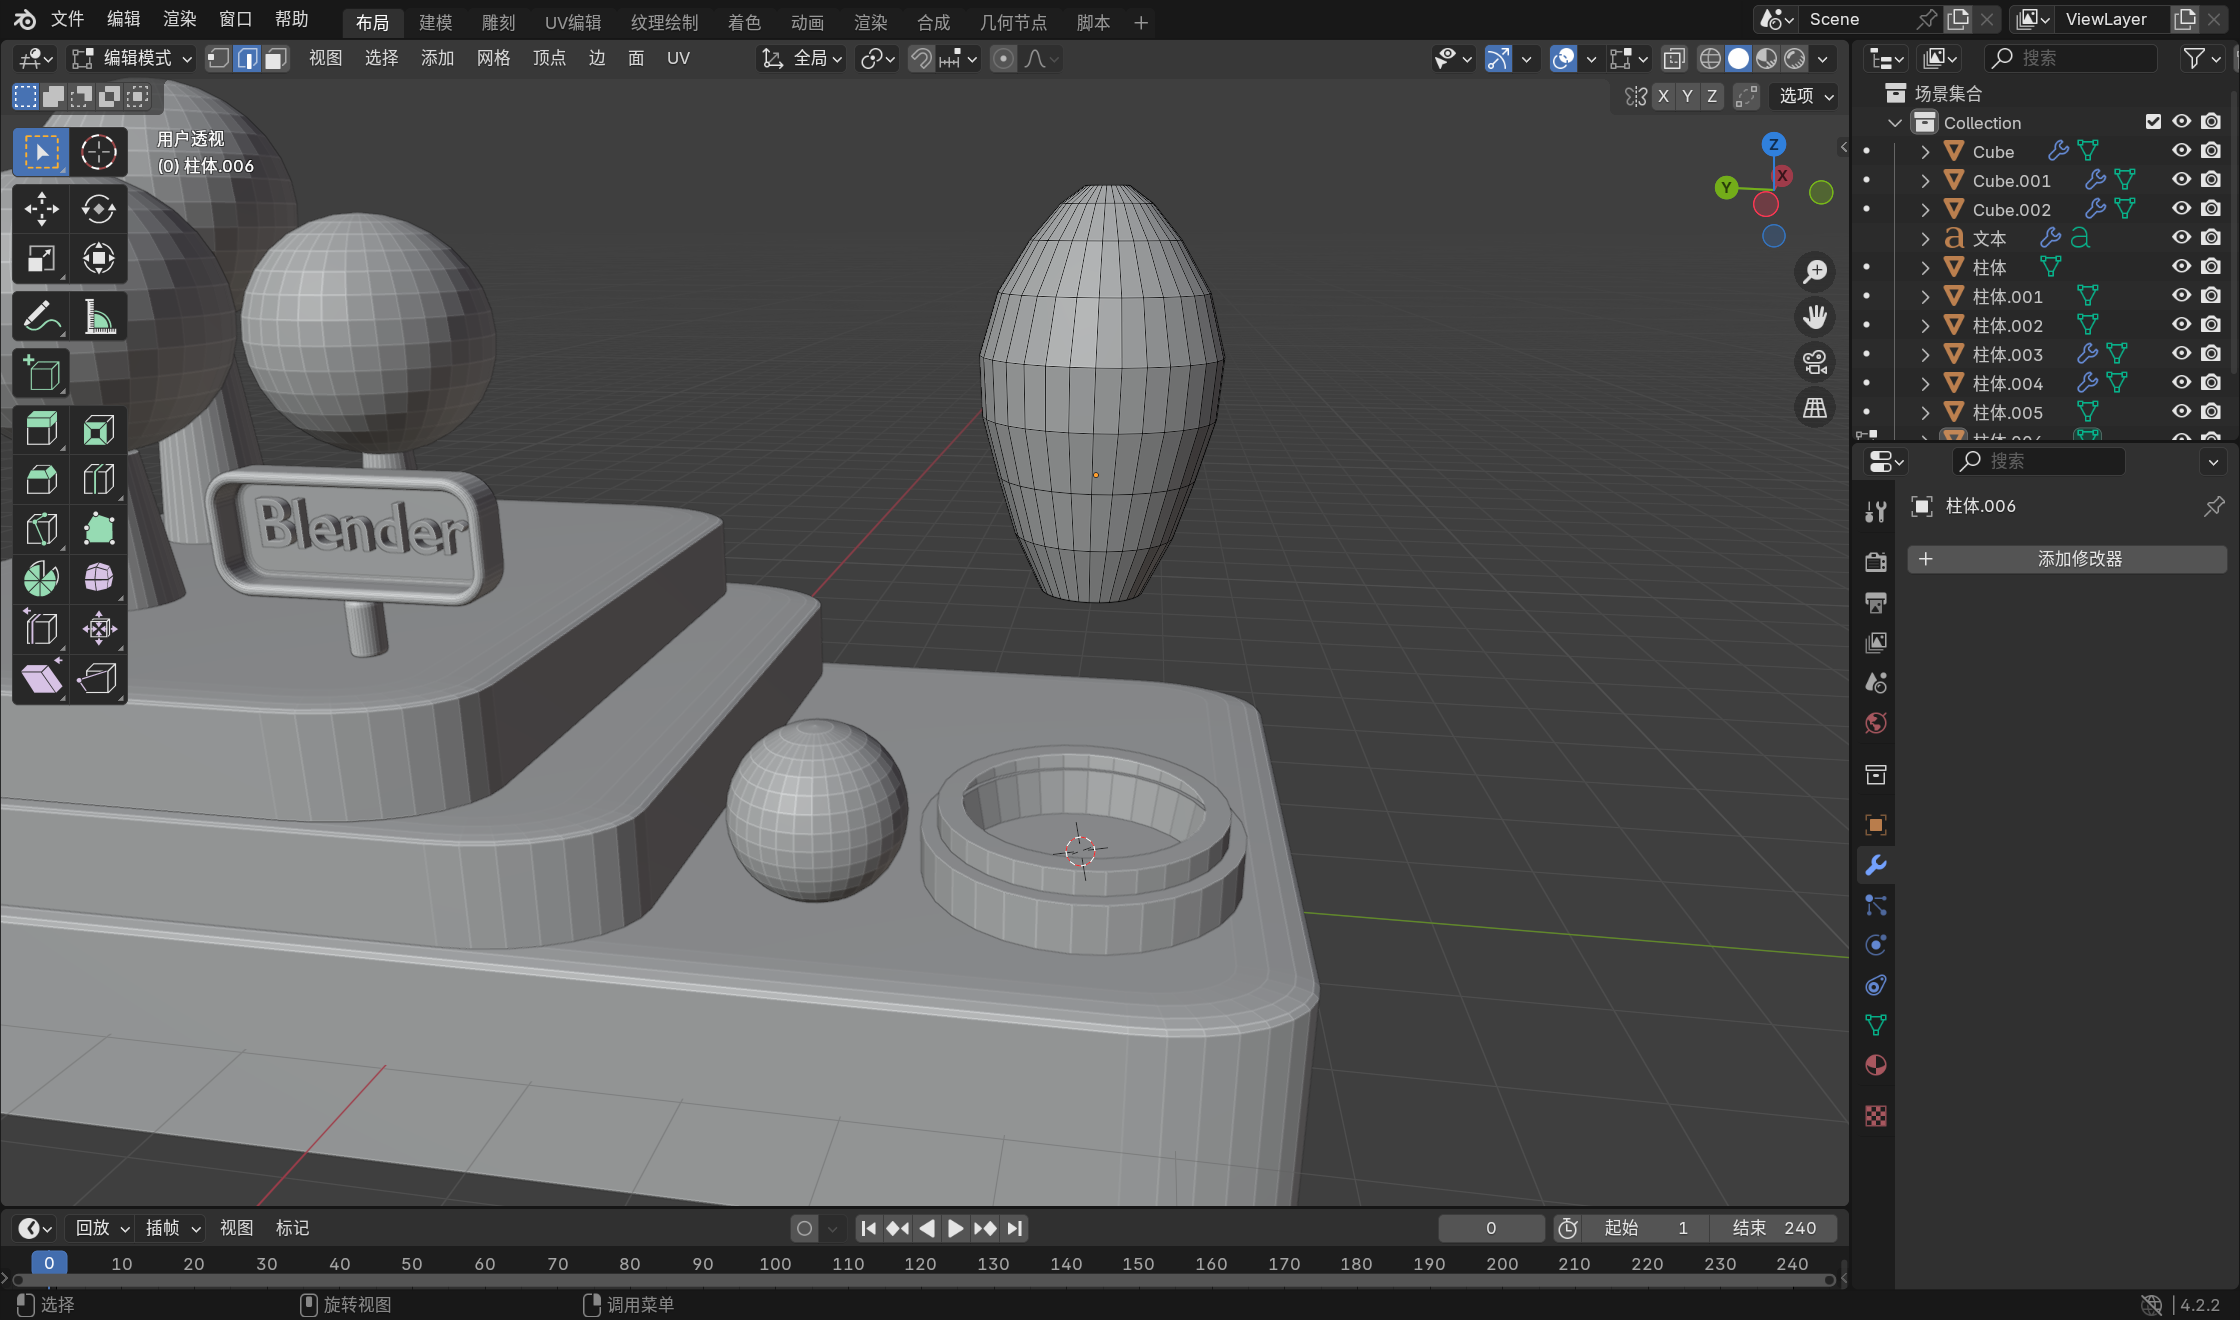Click frame 120 on timeline ruler
Screen dimensions: 2240x1320
920,1264
